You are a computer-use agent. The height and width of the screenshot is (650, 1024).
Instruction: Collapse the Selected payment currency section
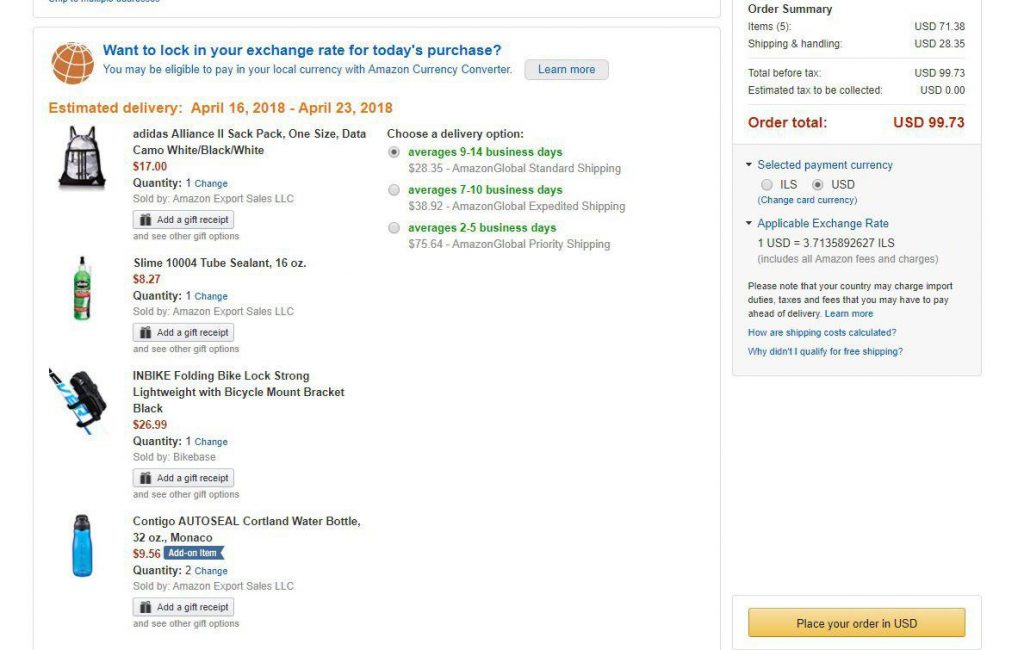click(750, 165)
